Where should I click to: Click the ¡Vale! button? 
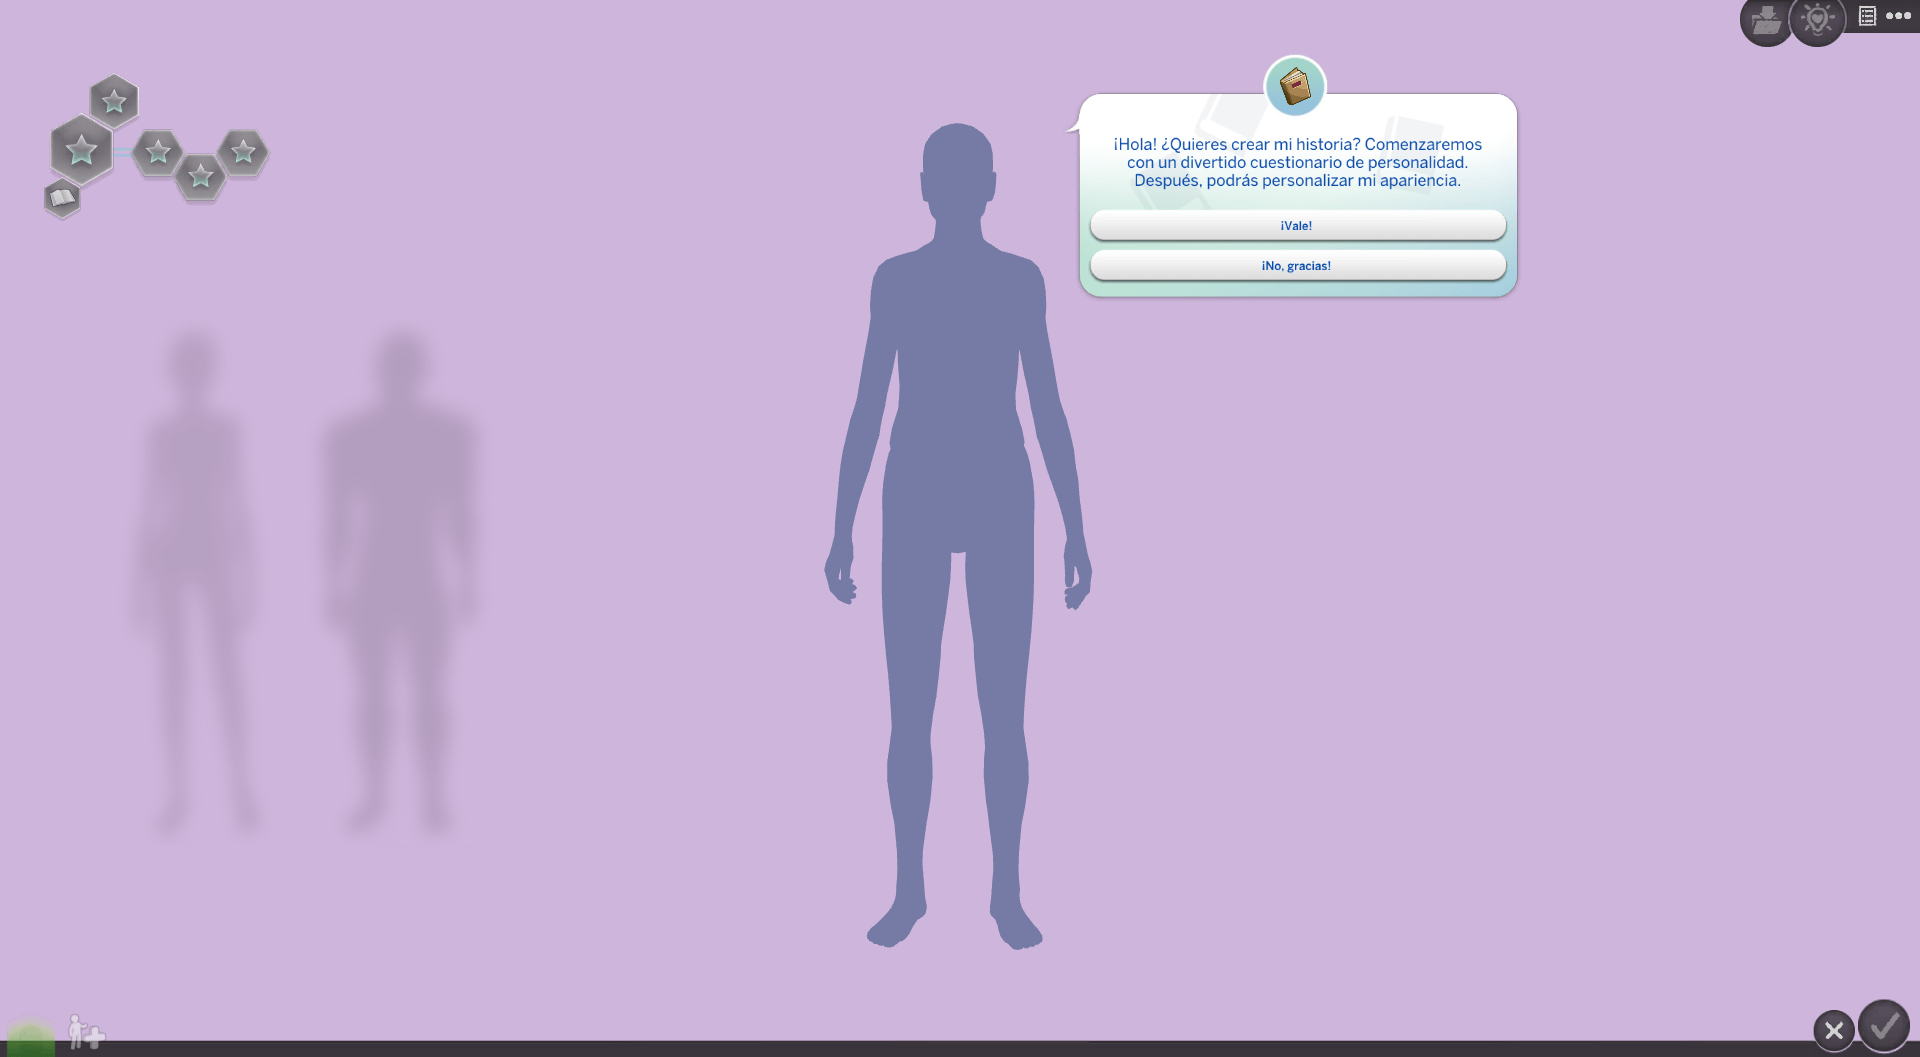click(x=1297, y=226)
